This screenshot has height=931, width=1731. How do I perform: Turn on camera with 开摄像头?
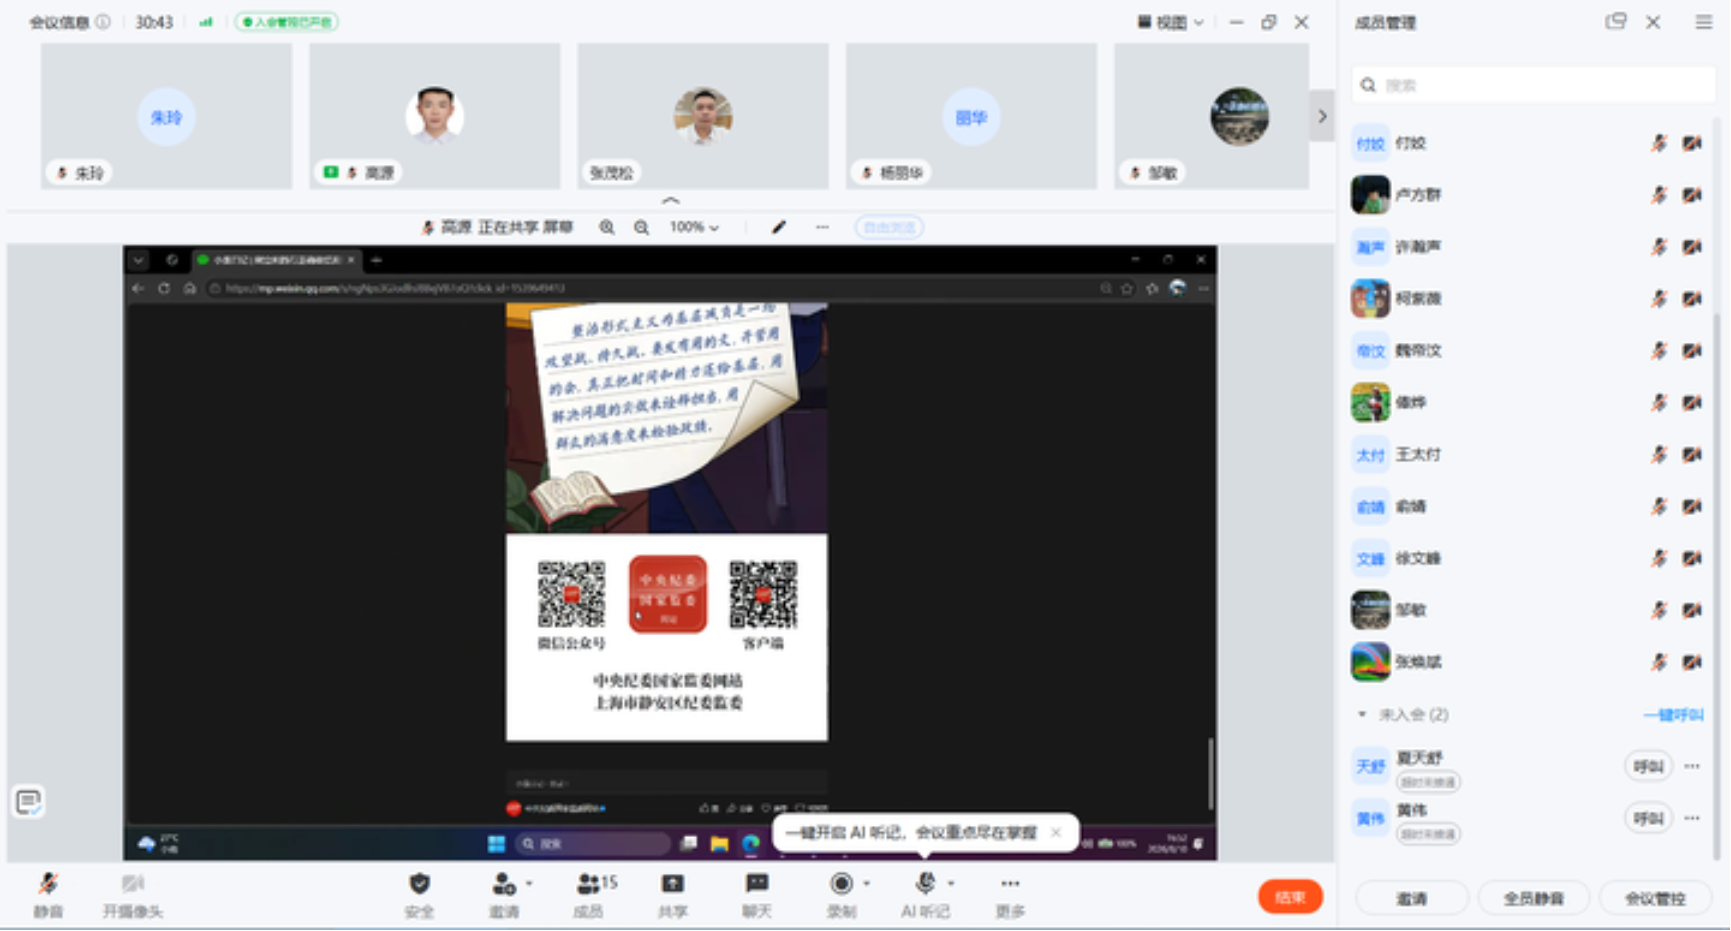133,894
